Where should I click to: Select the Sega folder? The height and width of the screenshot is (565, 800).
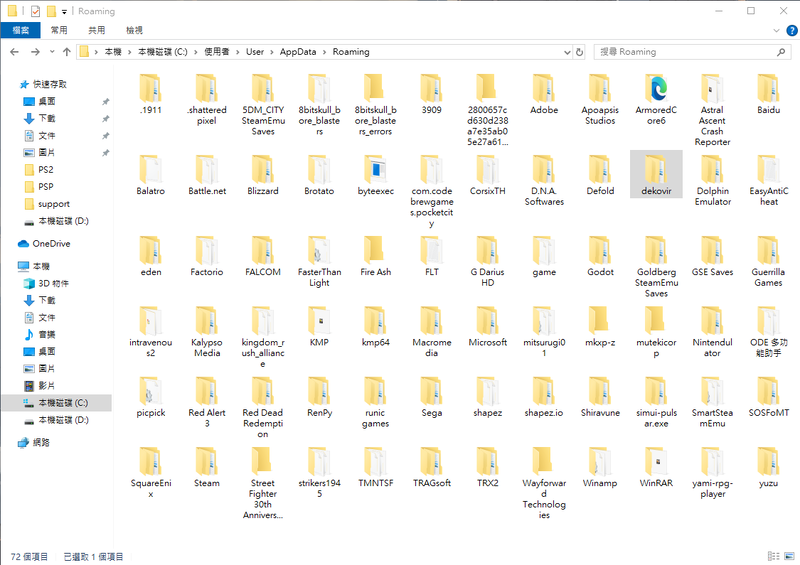tap(432, 397)
